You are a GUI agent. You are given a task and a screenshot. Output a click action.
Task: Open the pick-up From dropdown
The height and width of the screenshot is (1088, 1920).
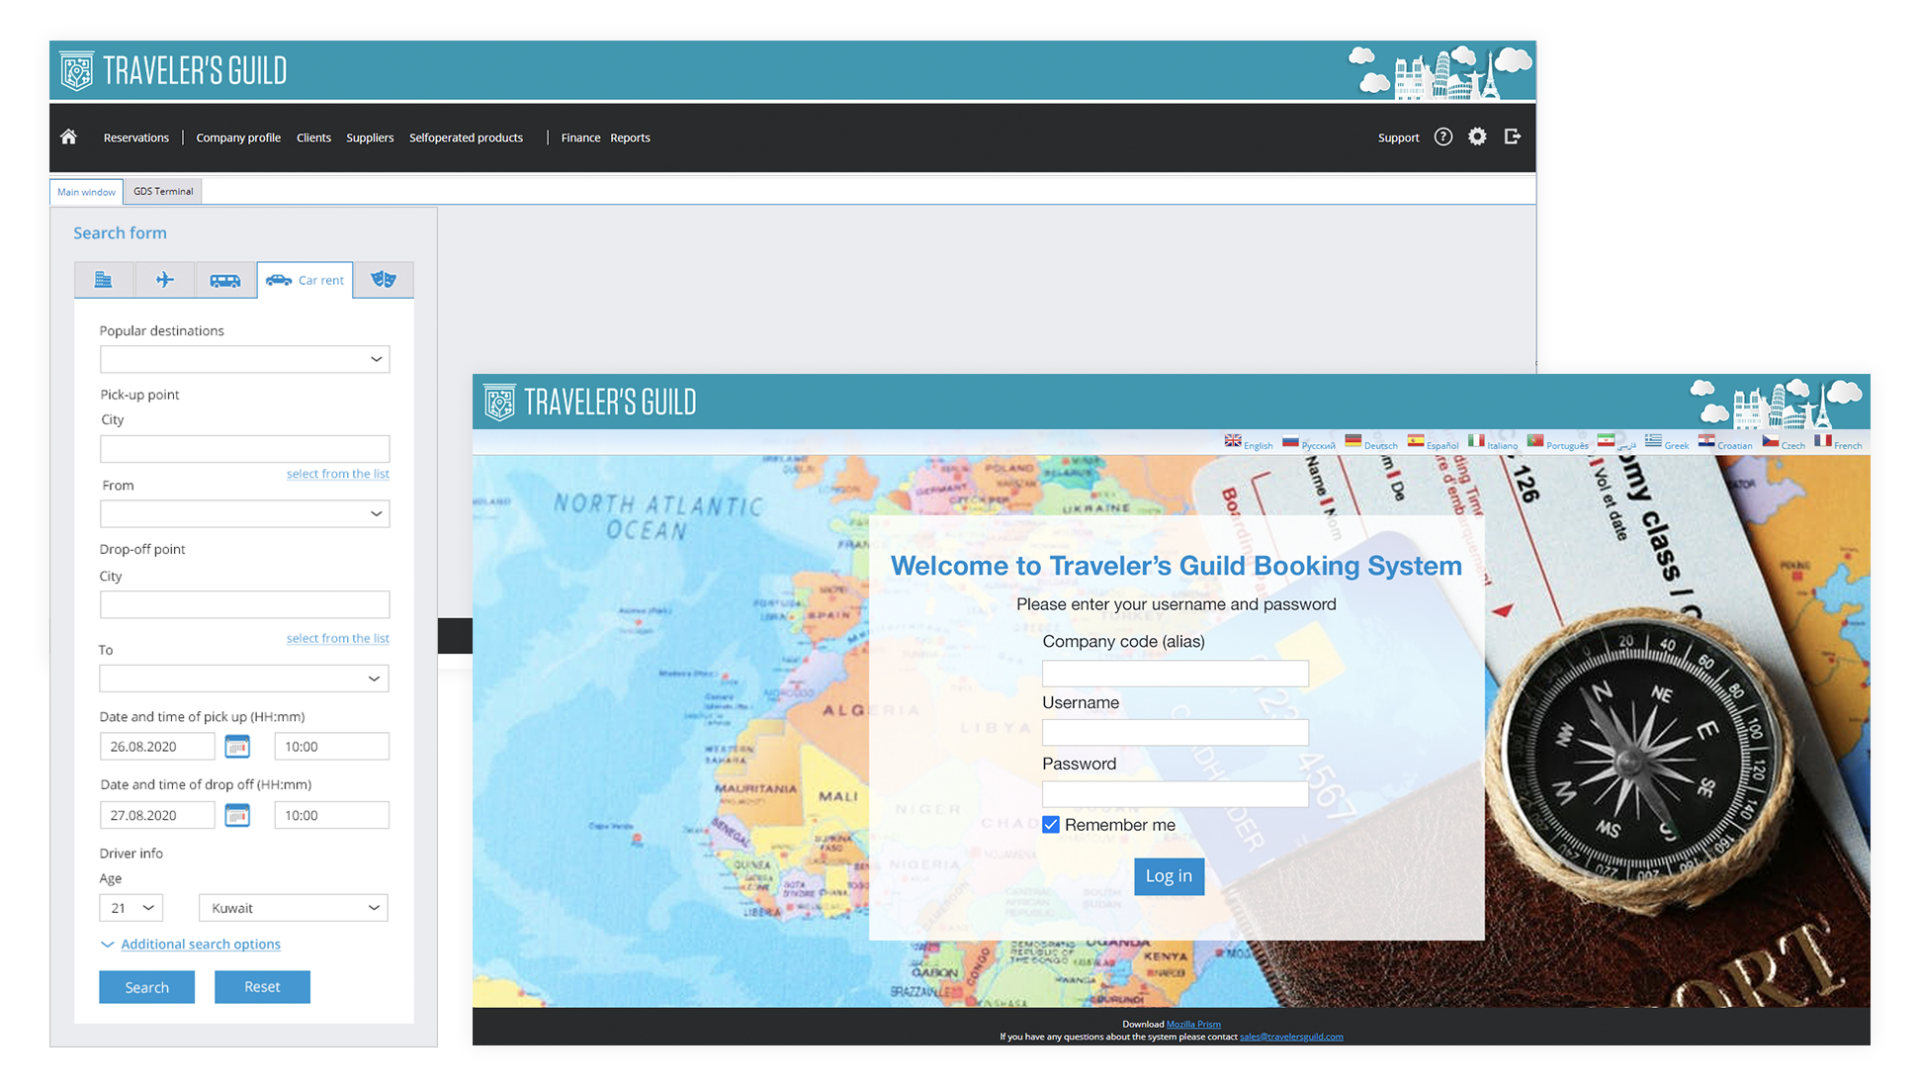click(x=244, y=514)
